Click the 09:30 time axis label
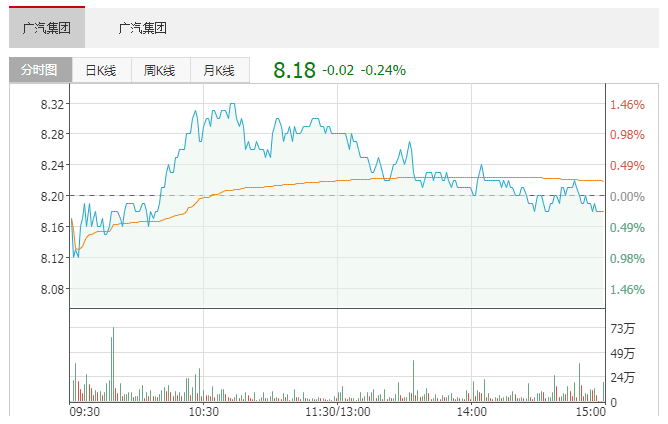 84,412
